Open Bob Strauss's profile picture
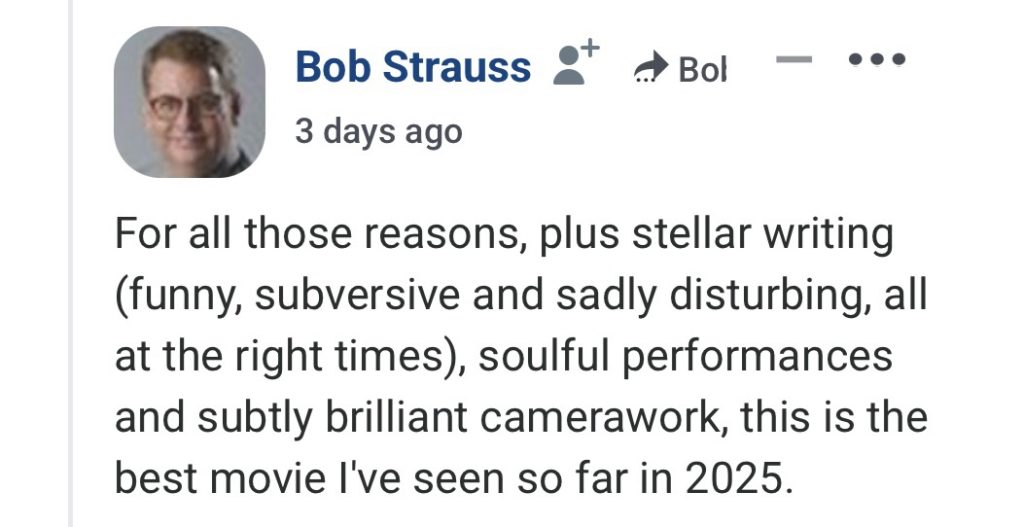 (189, 102)
